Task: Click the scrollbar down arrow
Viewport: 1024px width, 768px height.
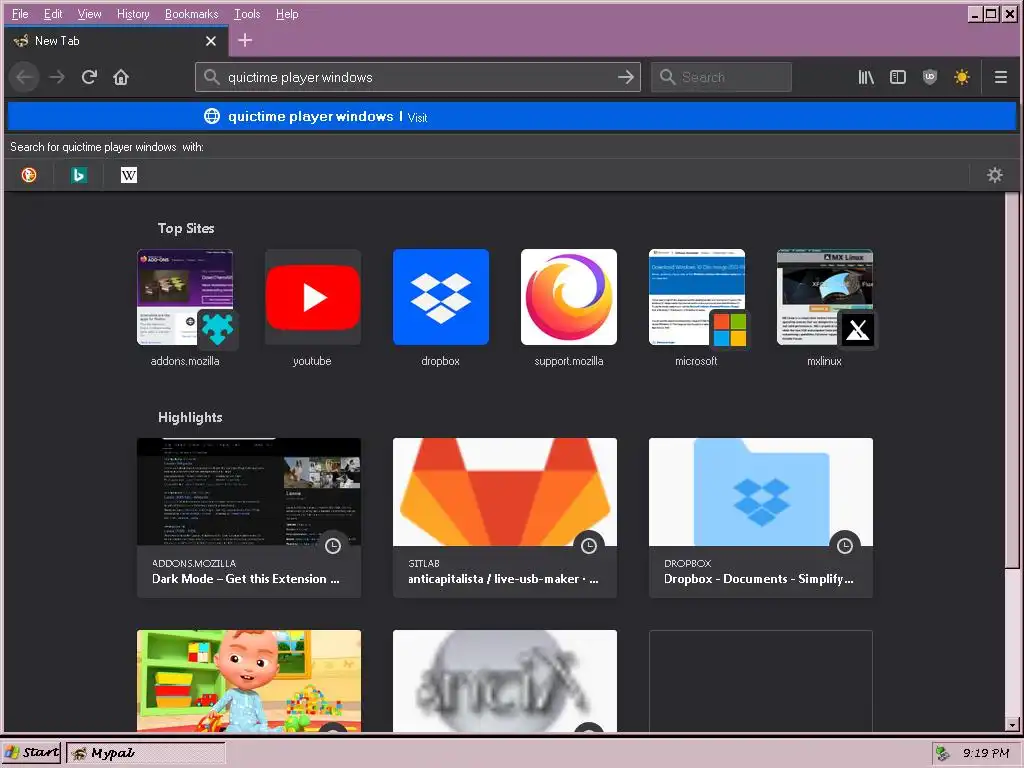Action: 1012,724
